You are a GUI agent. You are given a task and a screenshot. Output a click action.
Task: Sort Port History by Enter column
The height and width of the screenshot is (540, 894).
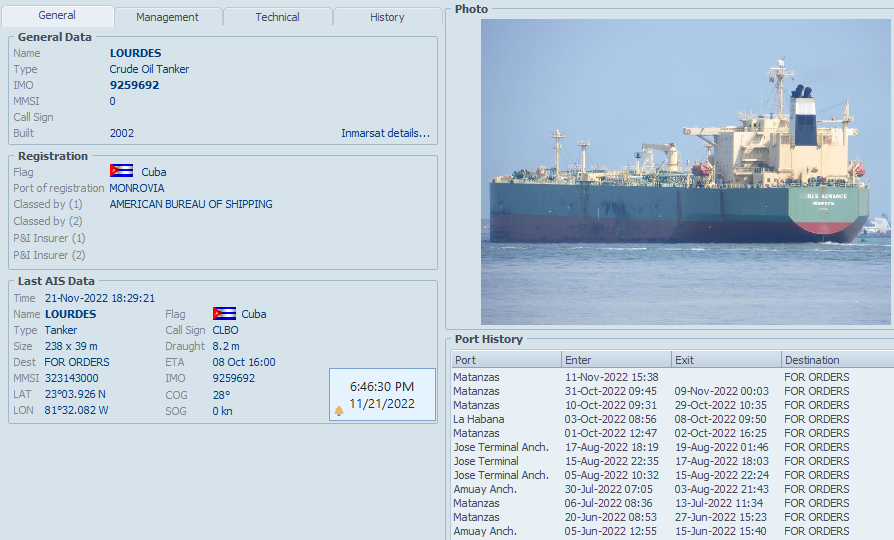click(616, 360)
